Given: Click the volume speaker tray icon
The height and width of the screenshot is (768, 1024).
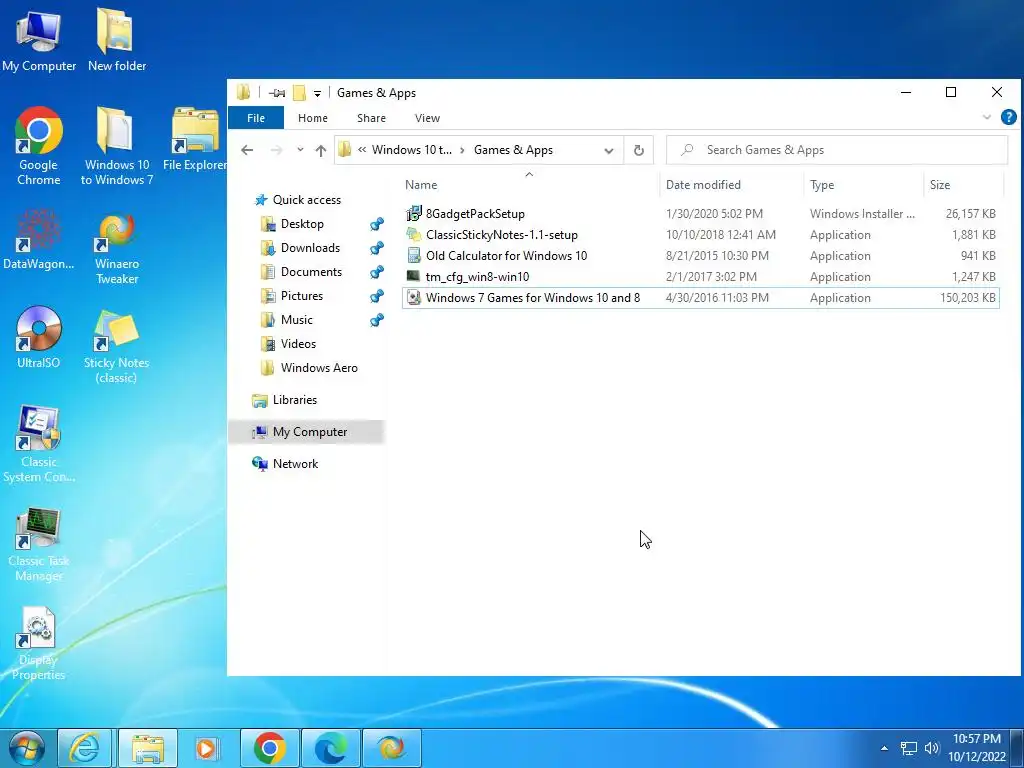Looking at the screenshot, I should coord(932,748).
